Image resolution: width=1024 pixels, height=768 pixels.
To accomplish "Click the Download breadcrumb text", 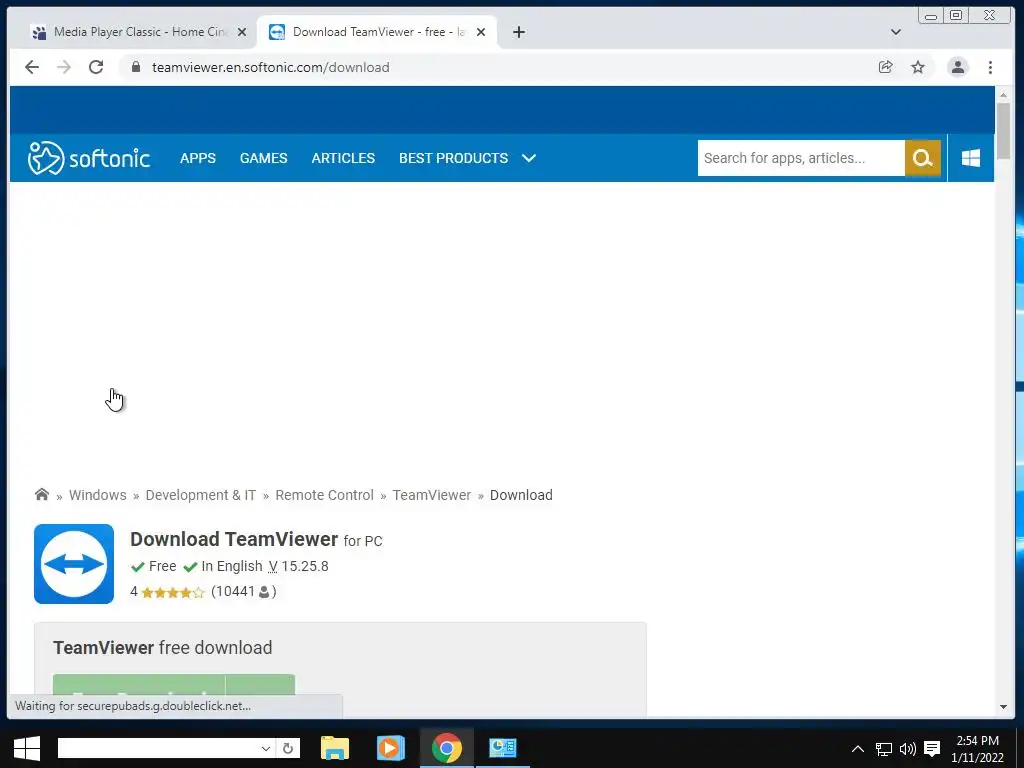I will pos(521,495).
